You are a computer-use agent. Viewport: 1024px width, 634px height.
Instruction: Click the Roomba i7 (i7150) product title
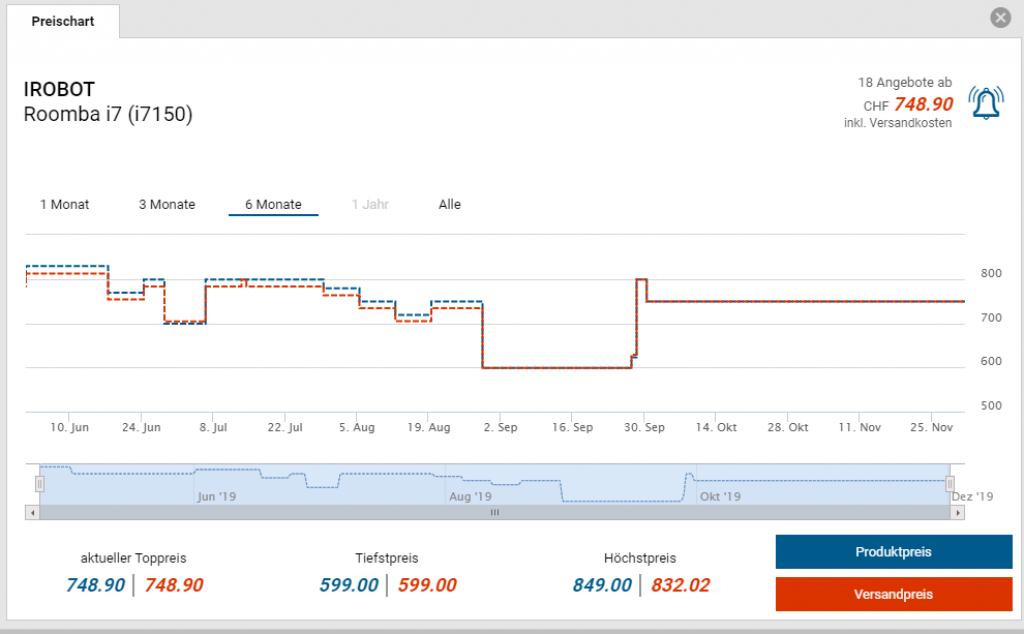tap(108, 114)
